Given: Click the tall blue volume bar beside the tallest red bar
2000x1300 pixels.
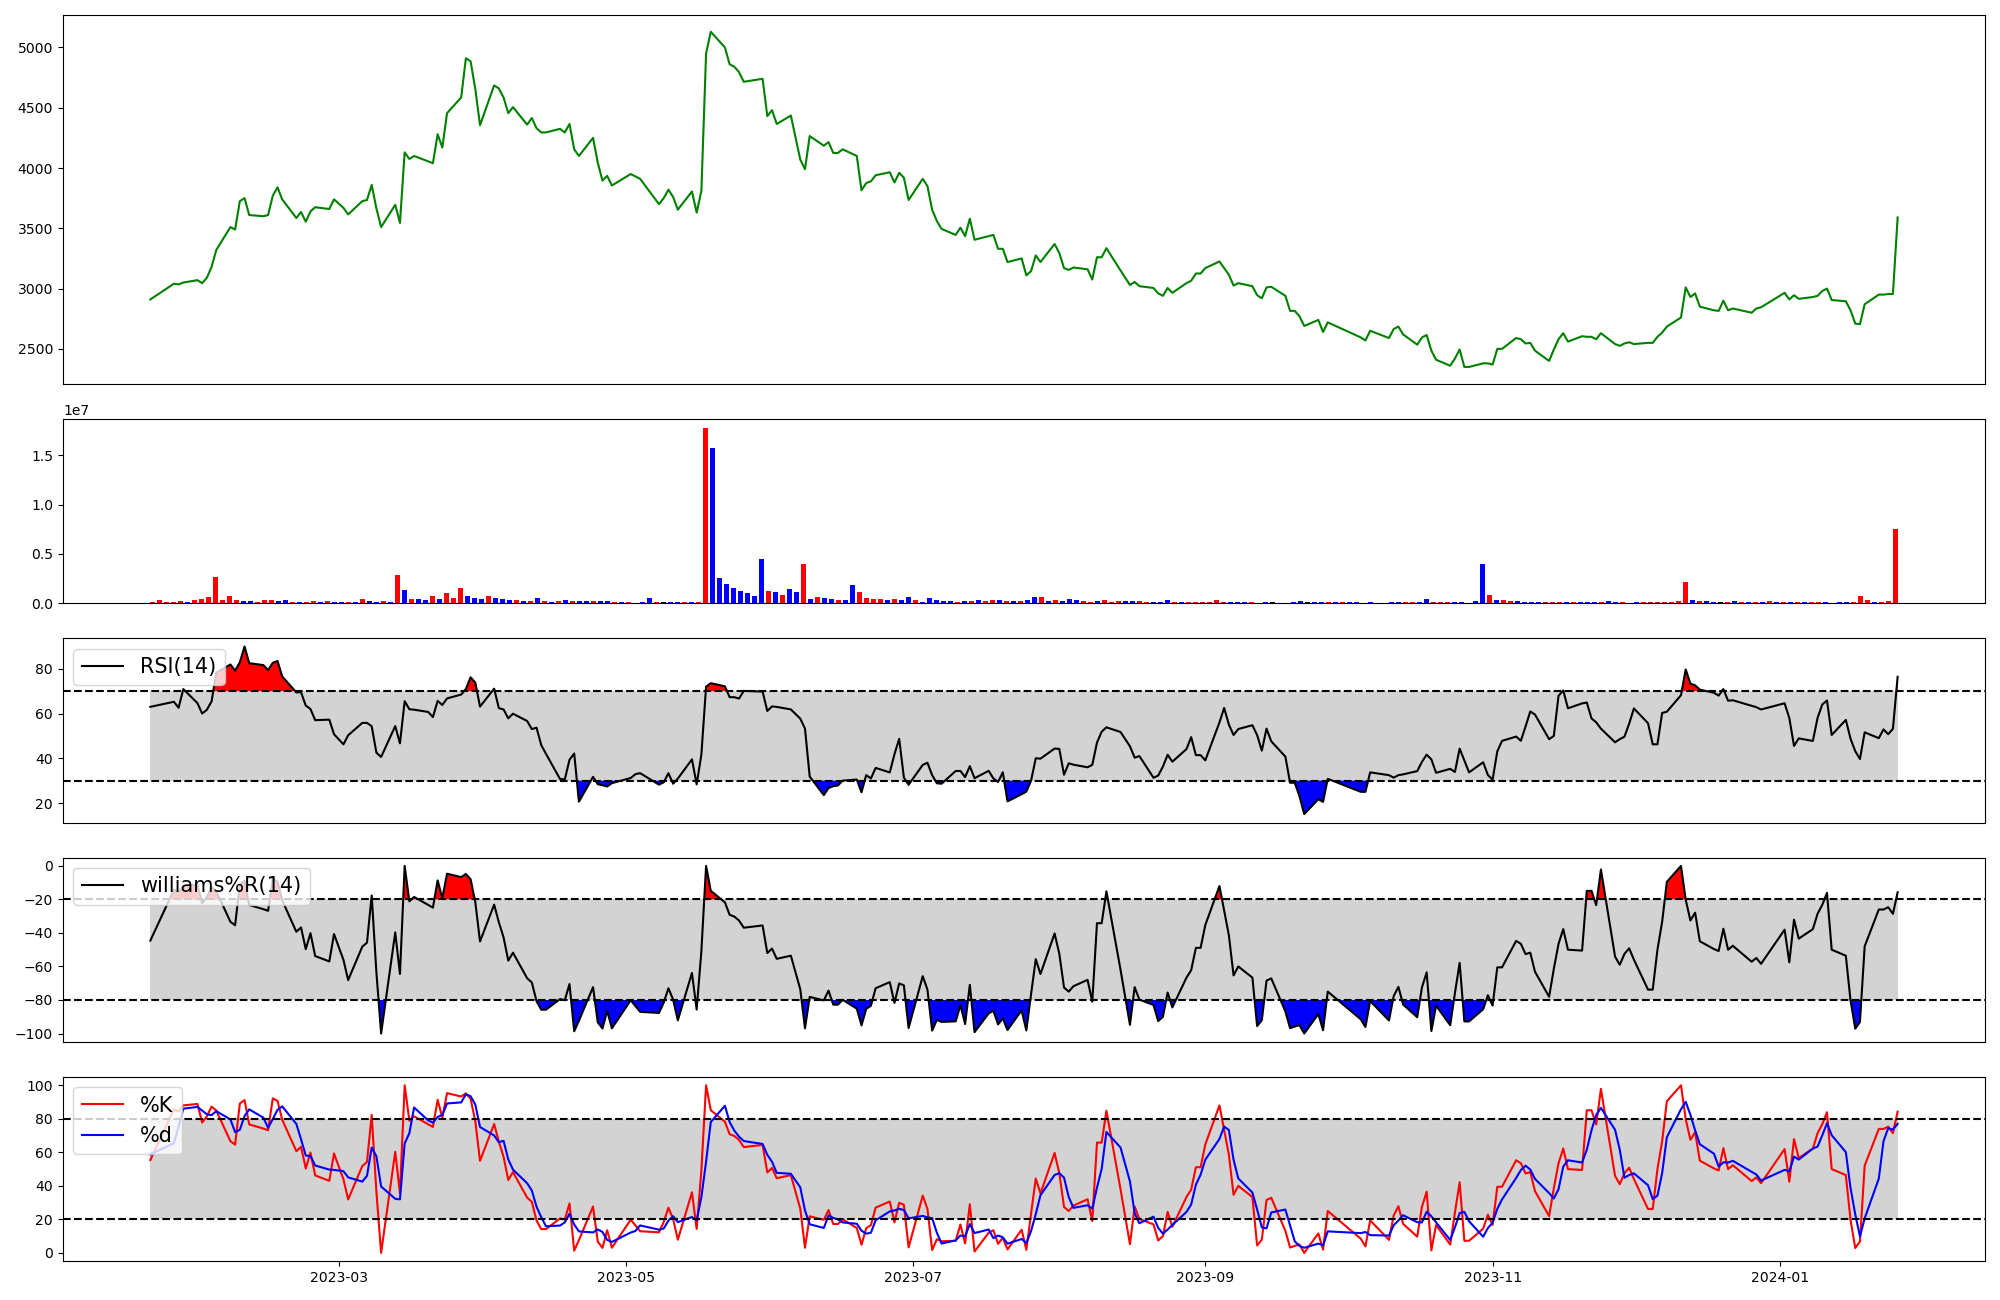Looking at the screenshot, I should coord(713,525).
